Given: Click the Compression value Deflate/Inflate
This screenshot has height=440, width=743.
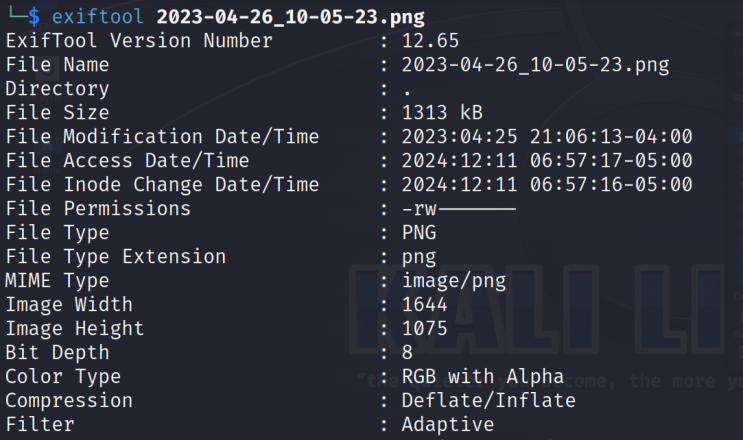Looking at the screenshot, I should 489,401.
